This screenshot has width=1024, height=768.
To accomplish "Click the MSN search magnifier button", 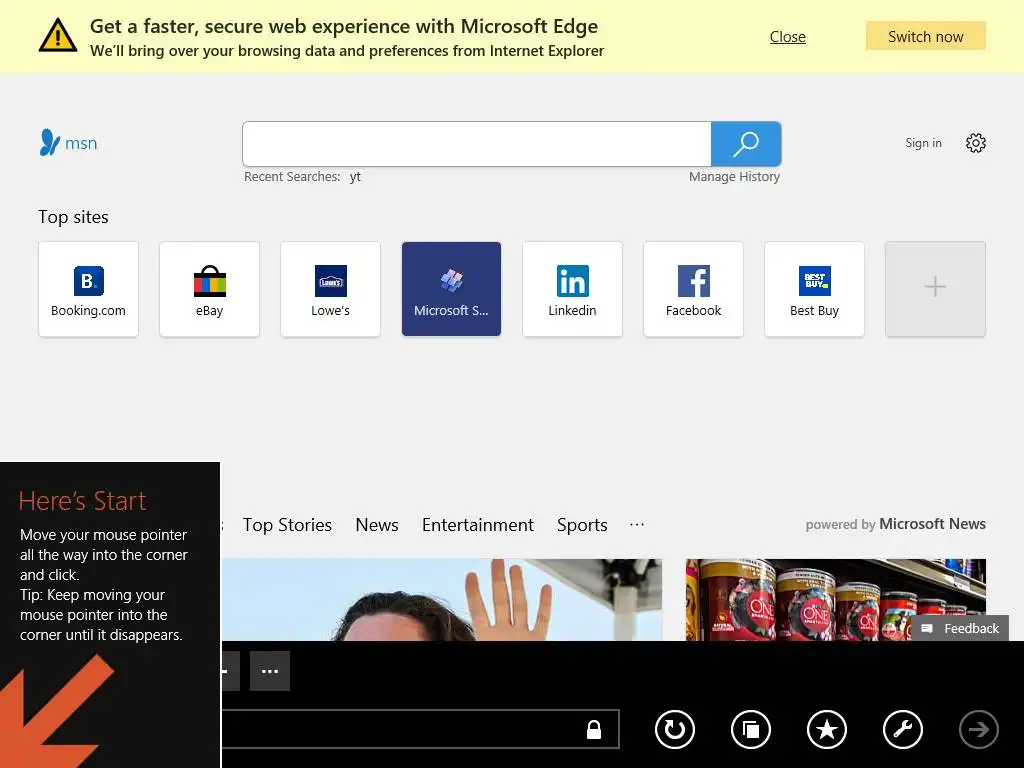I will (746, 144).
